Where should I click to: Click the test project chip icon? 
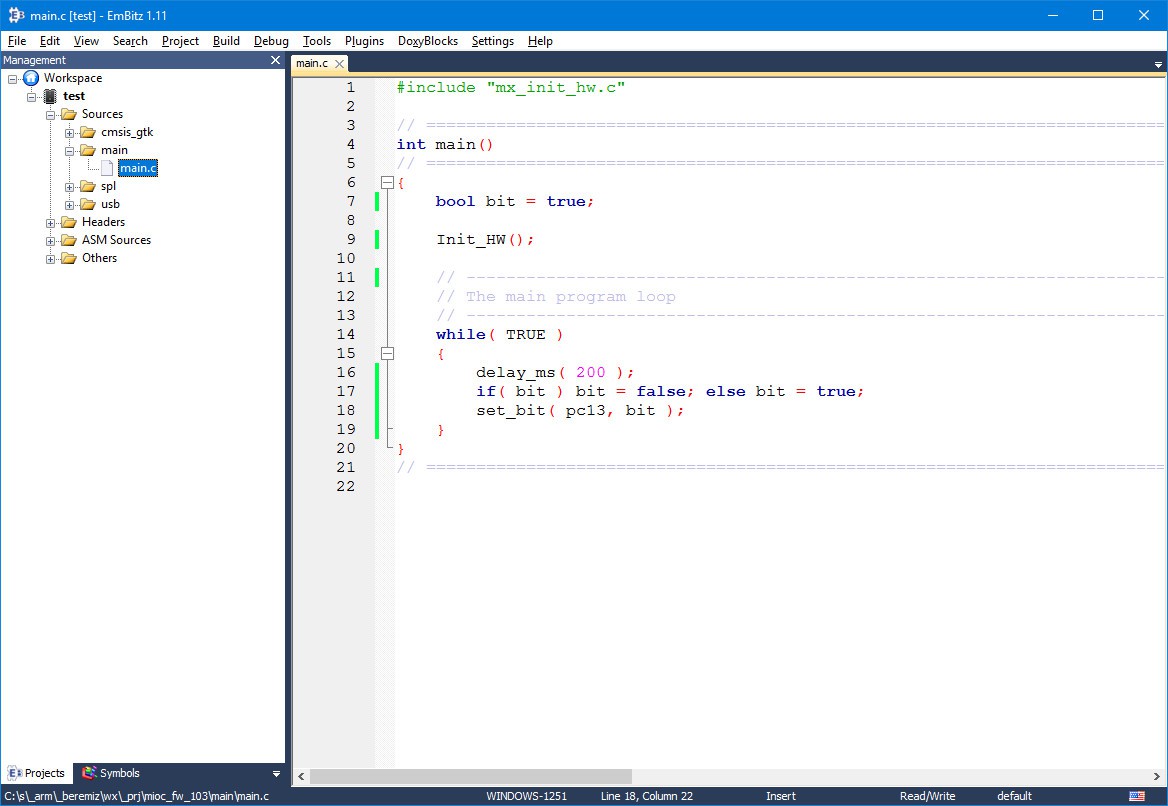(50, 96)
